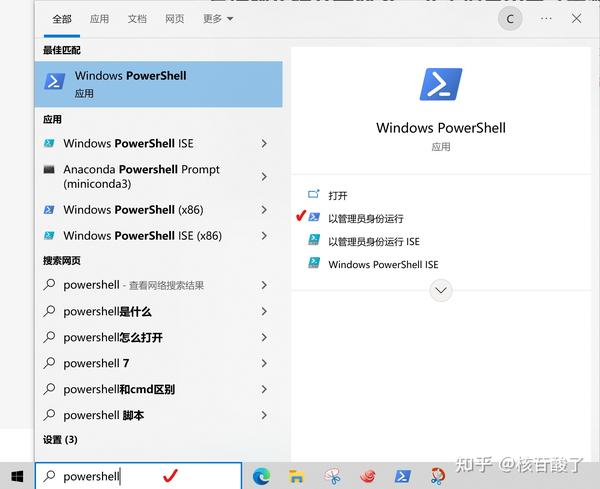Click the Windows PowerShell (x86) icon
The height and width of the screenshot is (489, 600).
click(49, 210)
